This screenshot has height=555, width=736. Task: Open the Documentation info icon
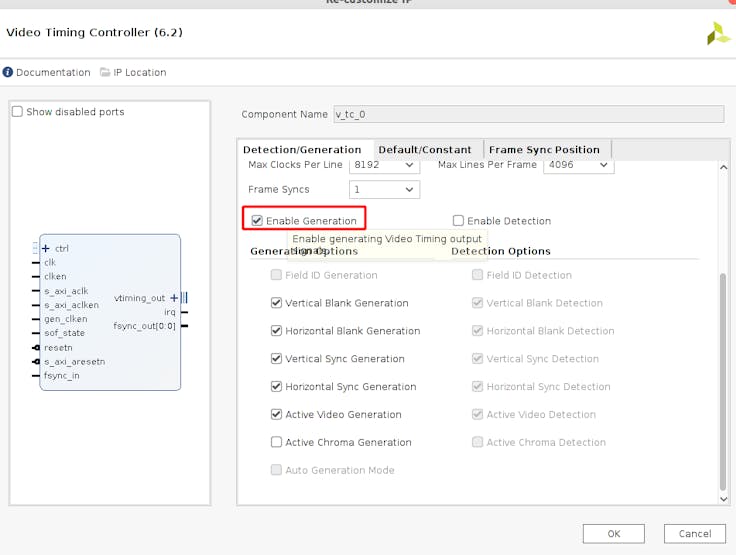(8, 72)
